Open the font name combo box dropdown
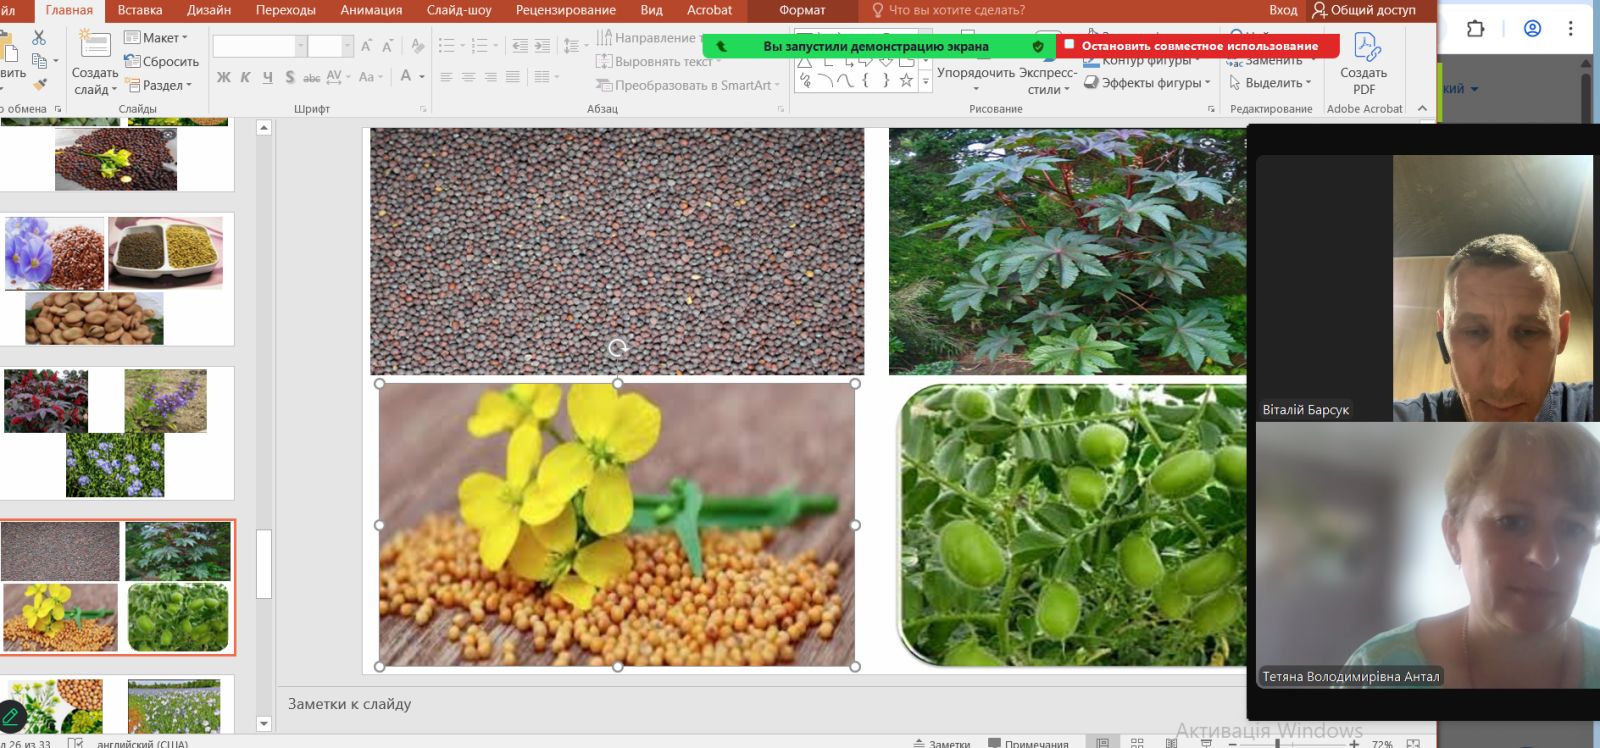 point(300,46)
